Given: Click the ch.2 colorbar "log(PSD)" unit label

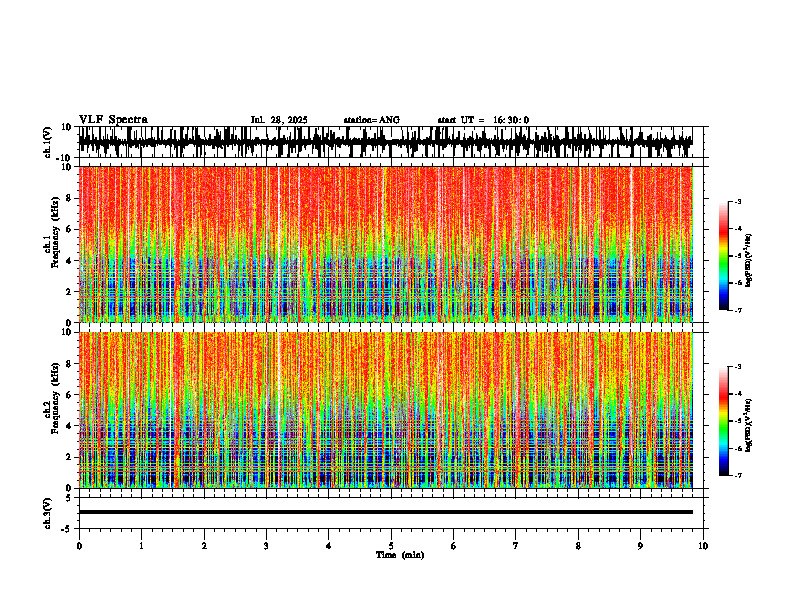Looking at the screenshot, I should (x=749, y=425).
